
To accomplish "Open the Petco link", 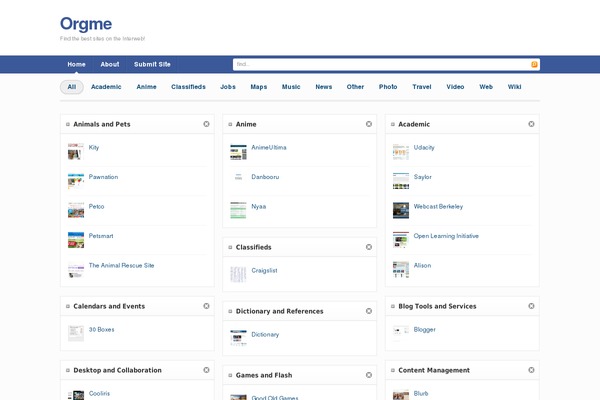I will pyautogui.click(x=96, y=206).
